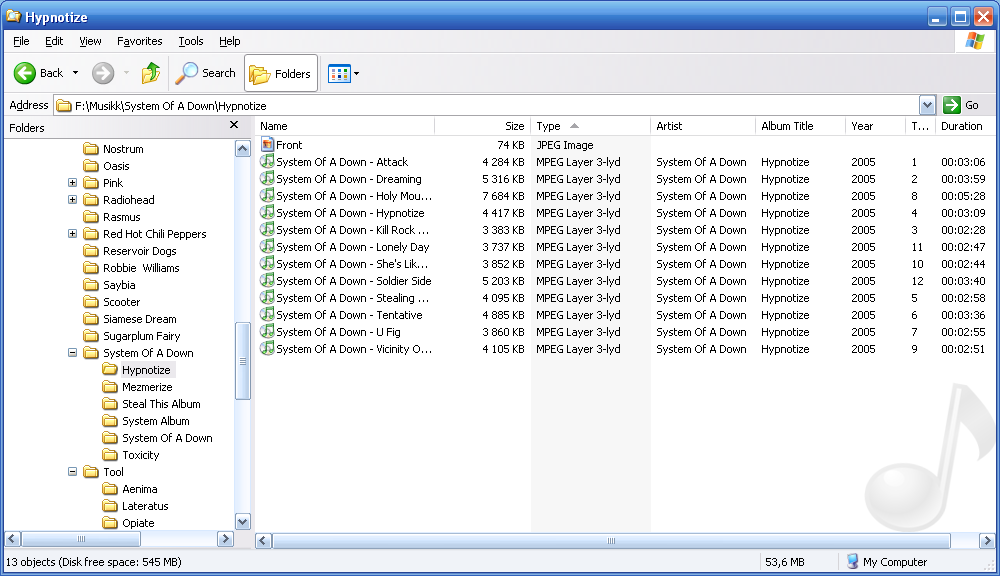Click the file list horizontal scroll-right arrow

tap(987, 541)
